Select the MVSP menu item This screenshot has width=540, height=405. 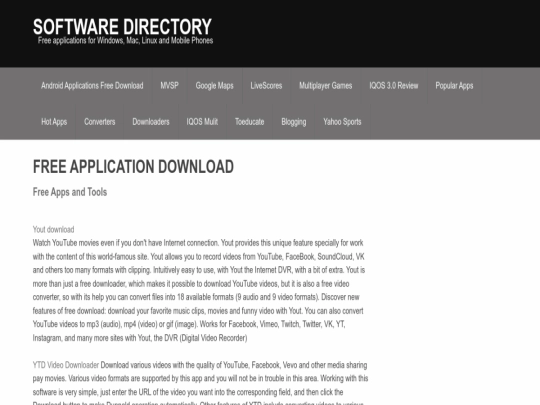pyautogui.click(x=169, y=85)
